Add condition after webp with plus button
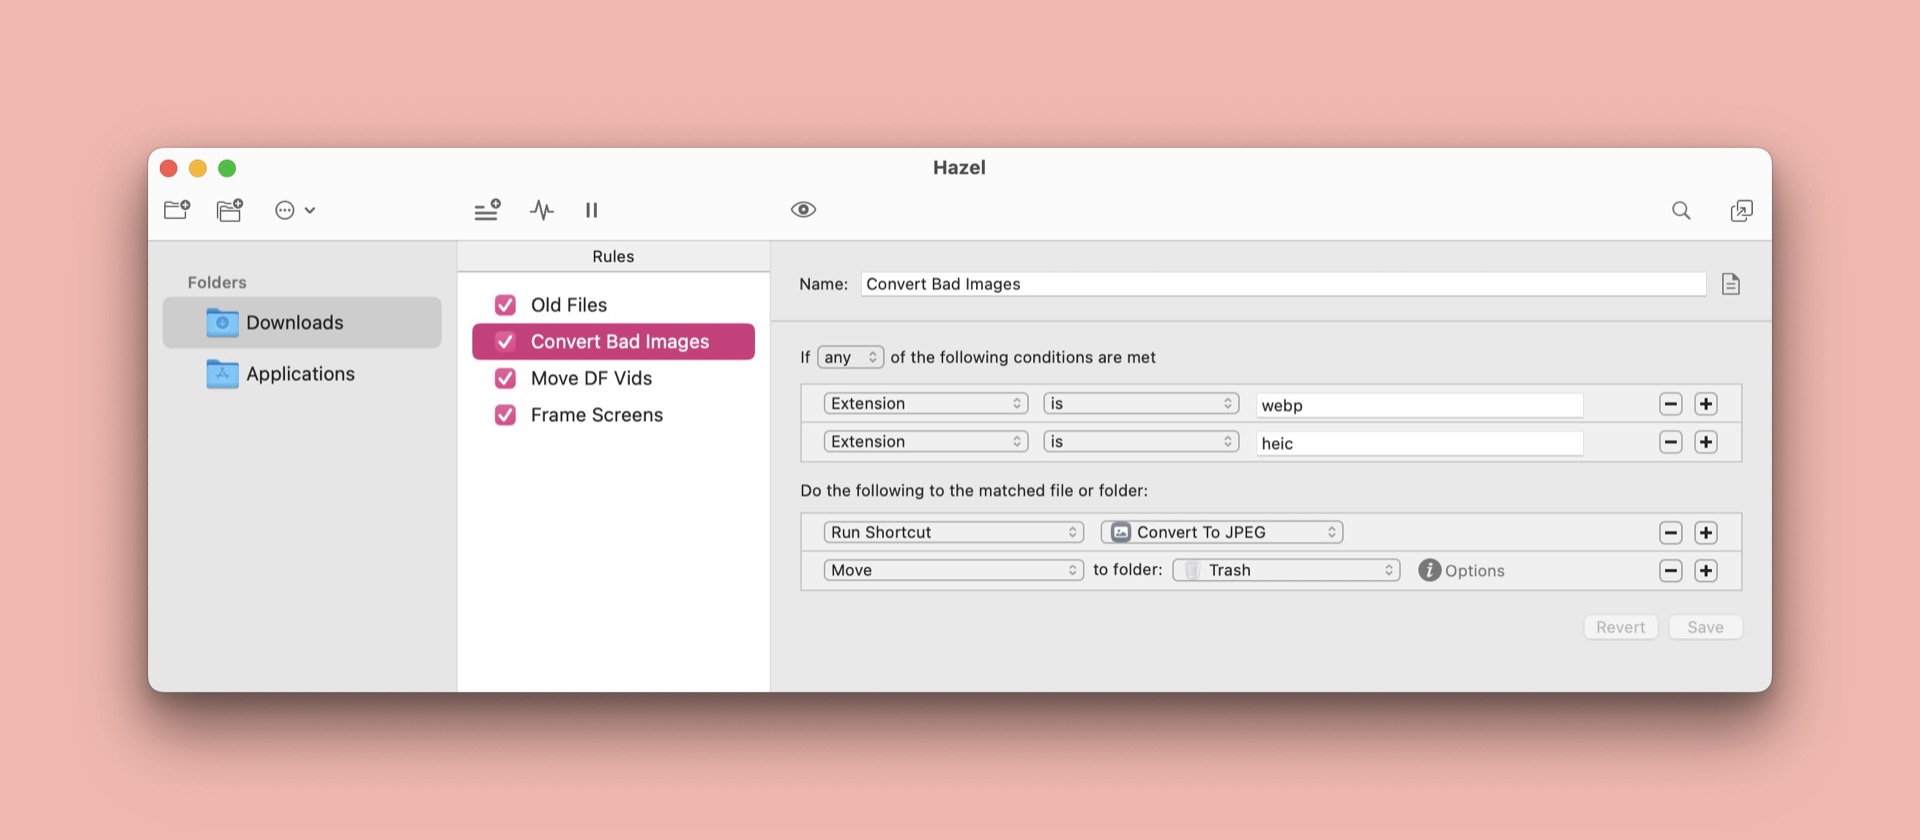1920x840 pixels. 1706,404
